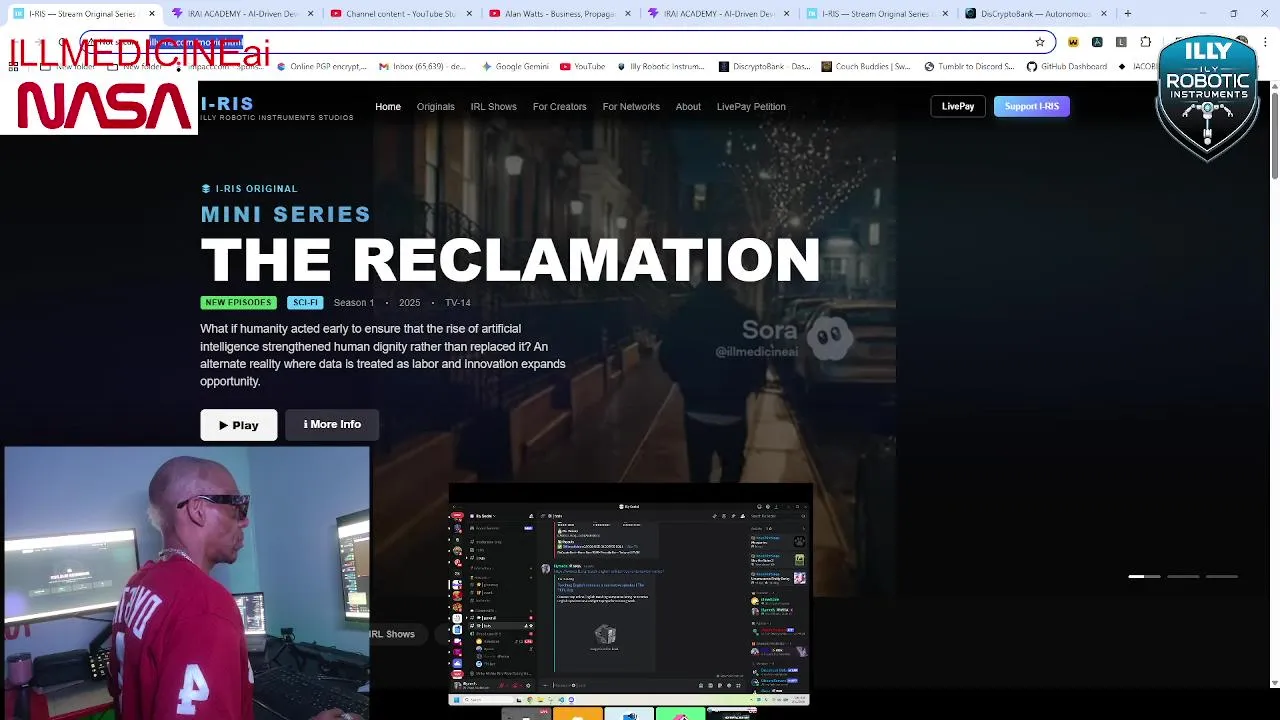
Task: Jump to the last carousel slide indicator
Action: 1222,576
